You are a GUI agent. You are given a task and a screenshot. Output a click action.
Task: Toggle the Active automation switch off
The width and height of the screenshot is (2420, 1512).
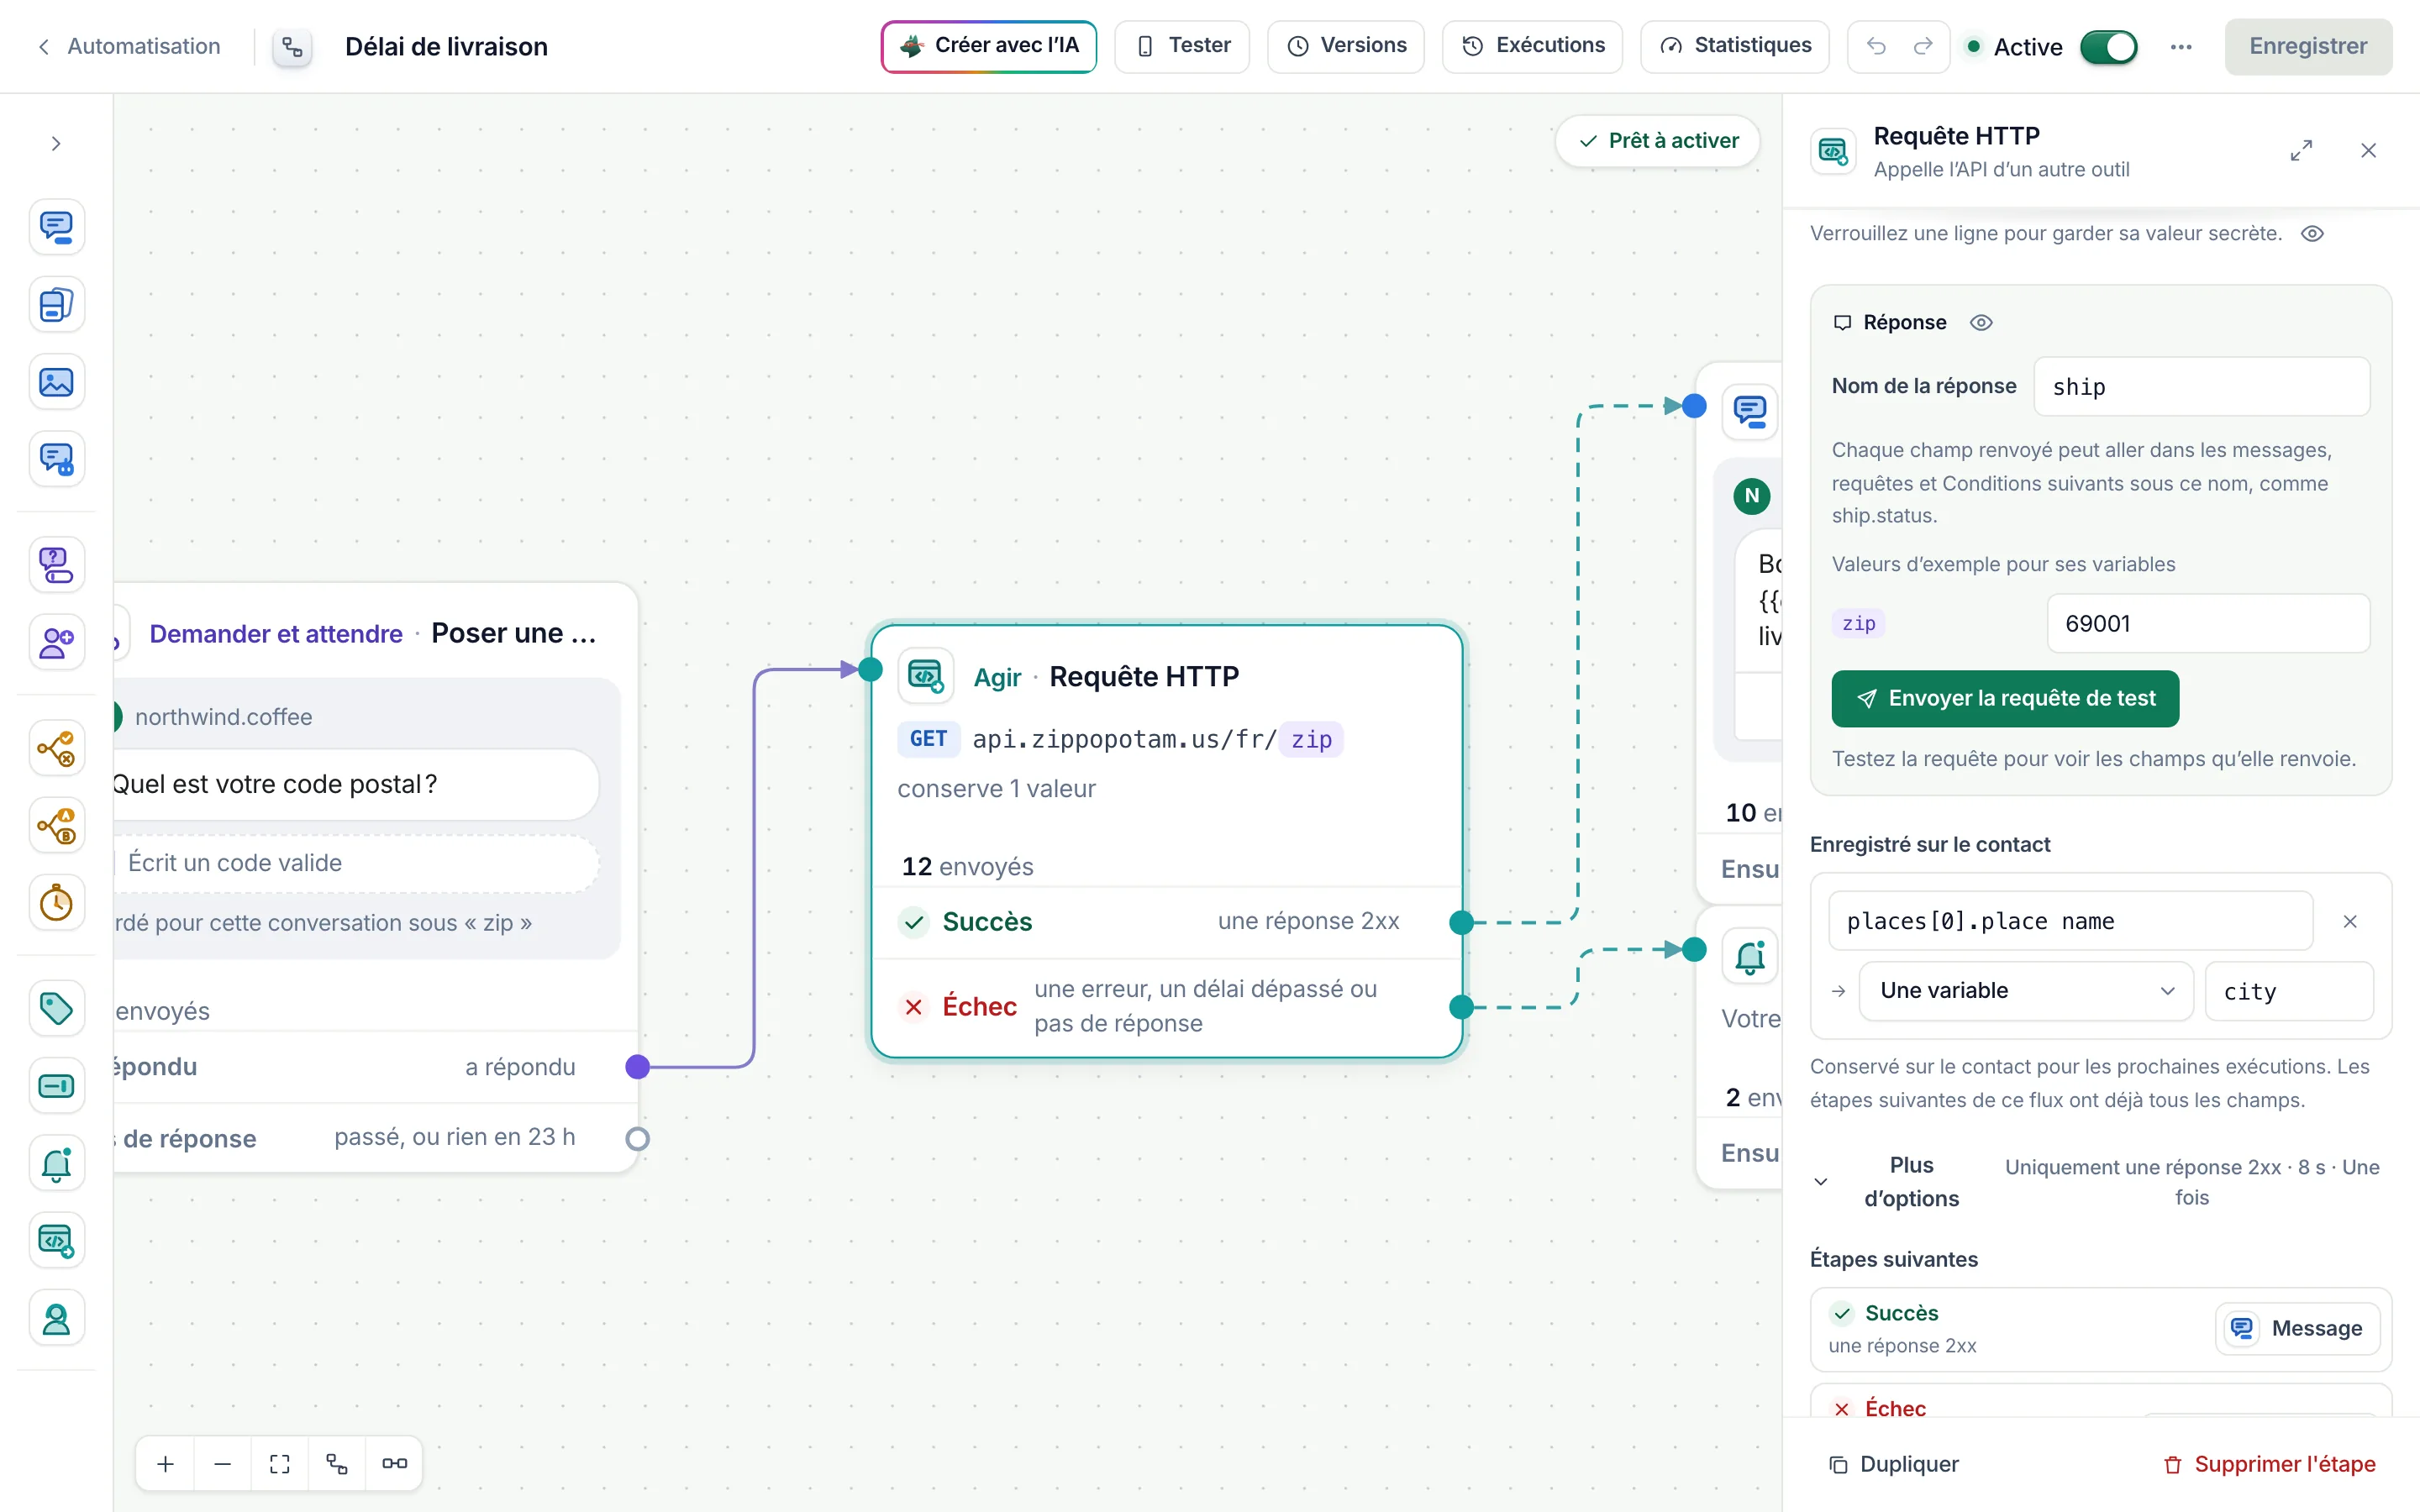(2108, 47)
